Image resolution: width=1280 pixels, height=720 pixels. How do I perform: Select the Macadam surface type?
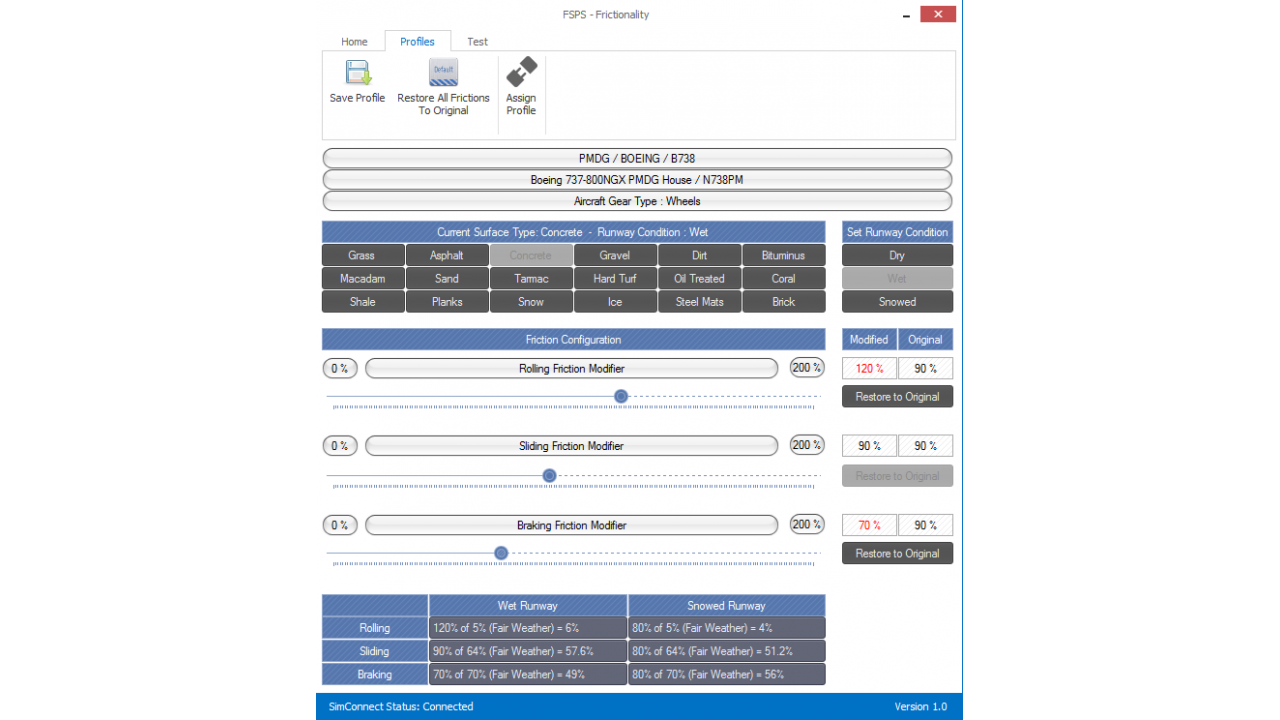pyautogui.click(x=363, y=278)
